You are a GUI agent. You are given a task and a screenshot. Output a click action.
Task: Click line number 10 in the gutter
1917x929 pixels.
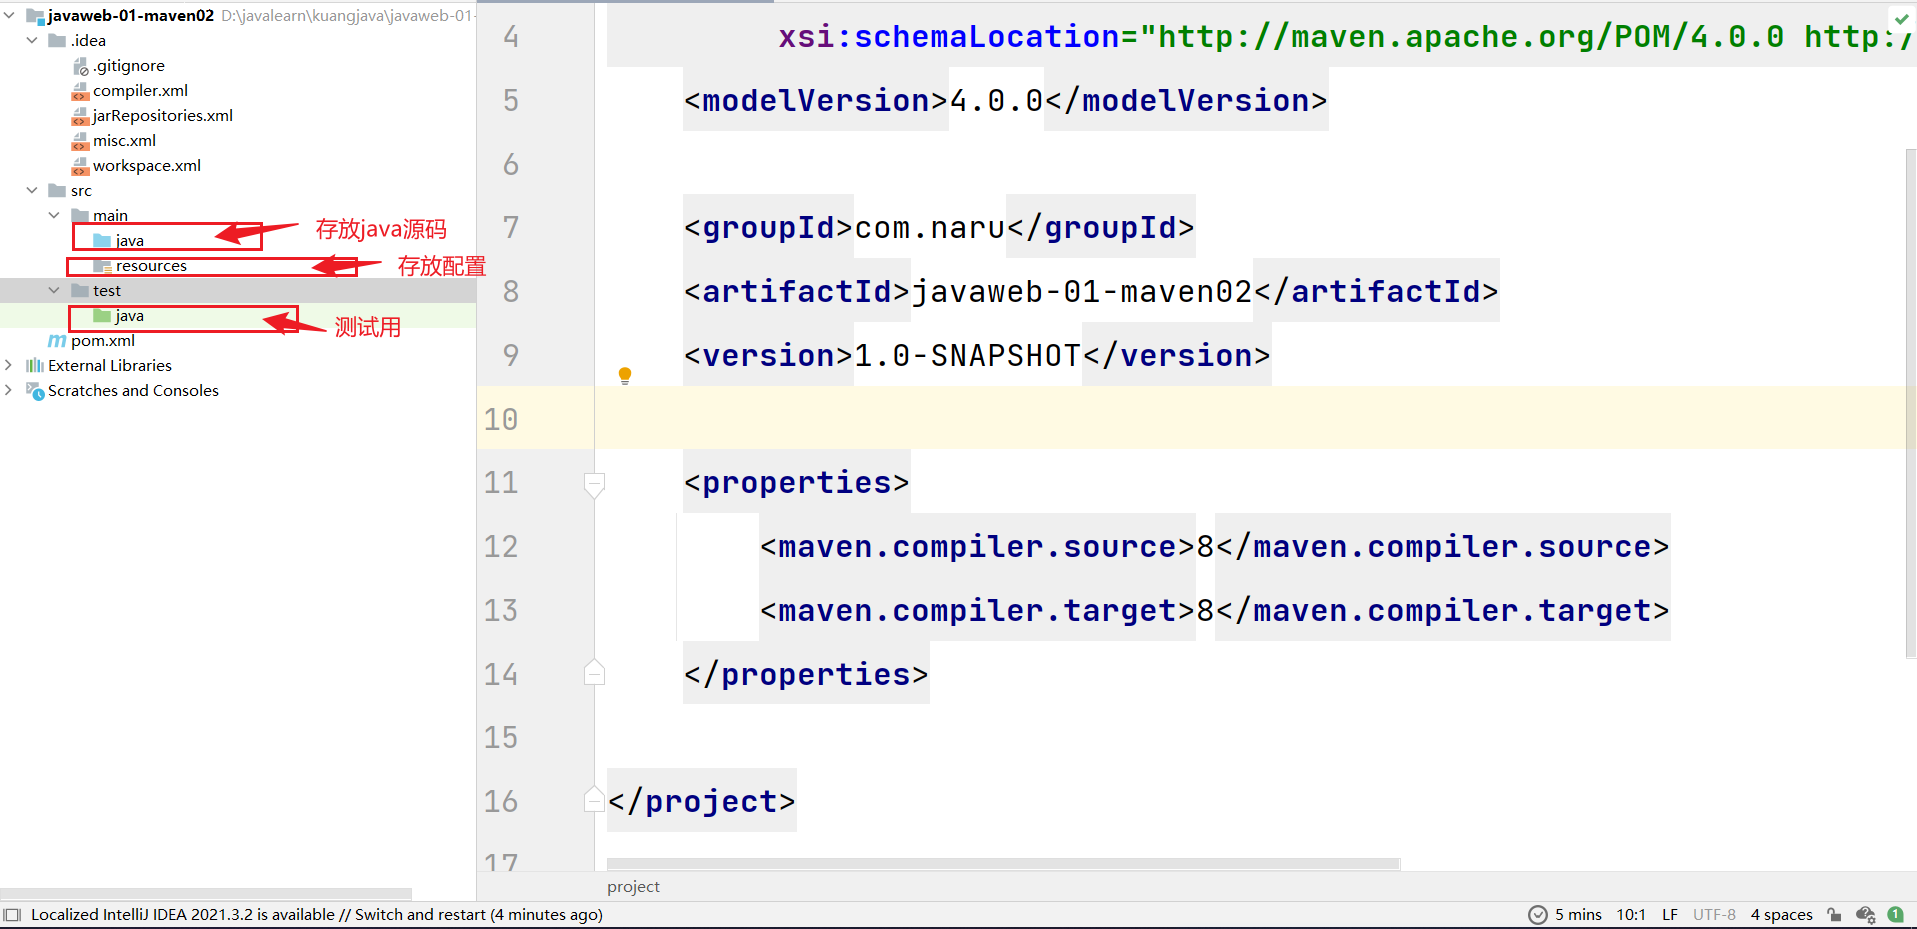tap(501, 419)
